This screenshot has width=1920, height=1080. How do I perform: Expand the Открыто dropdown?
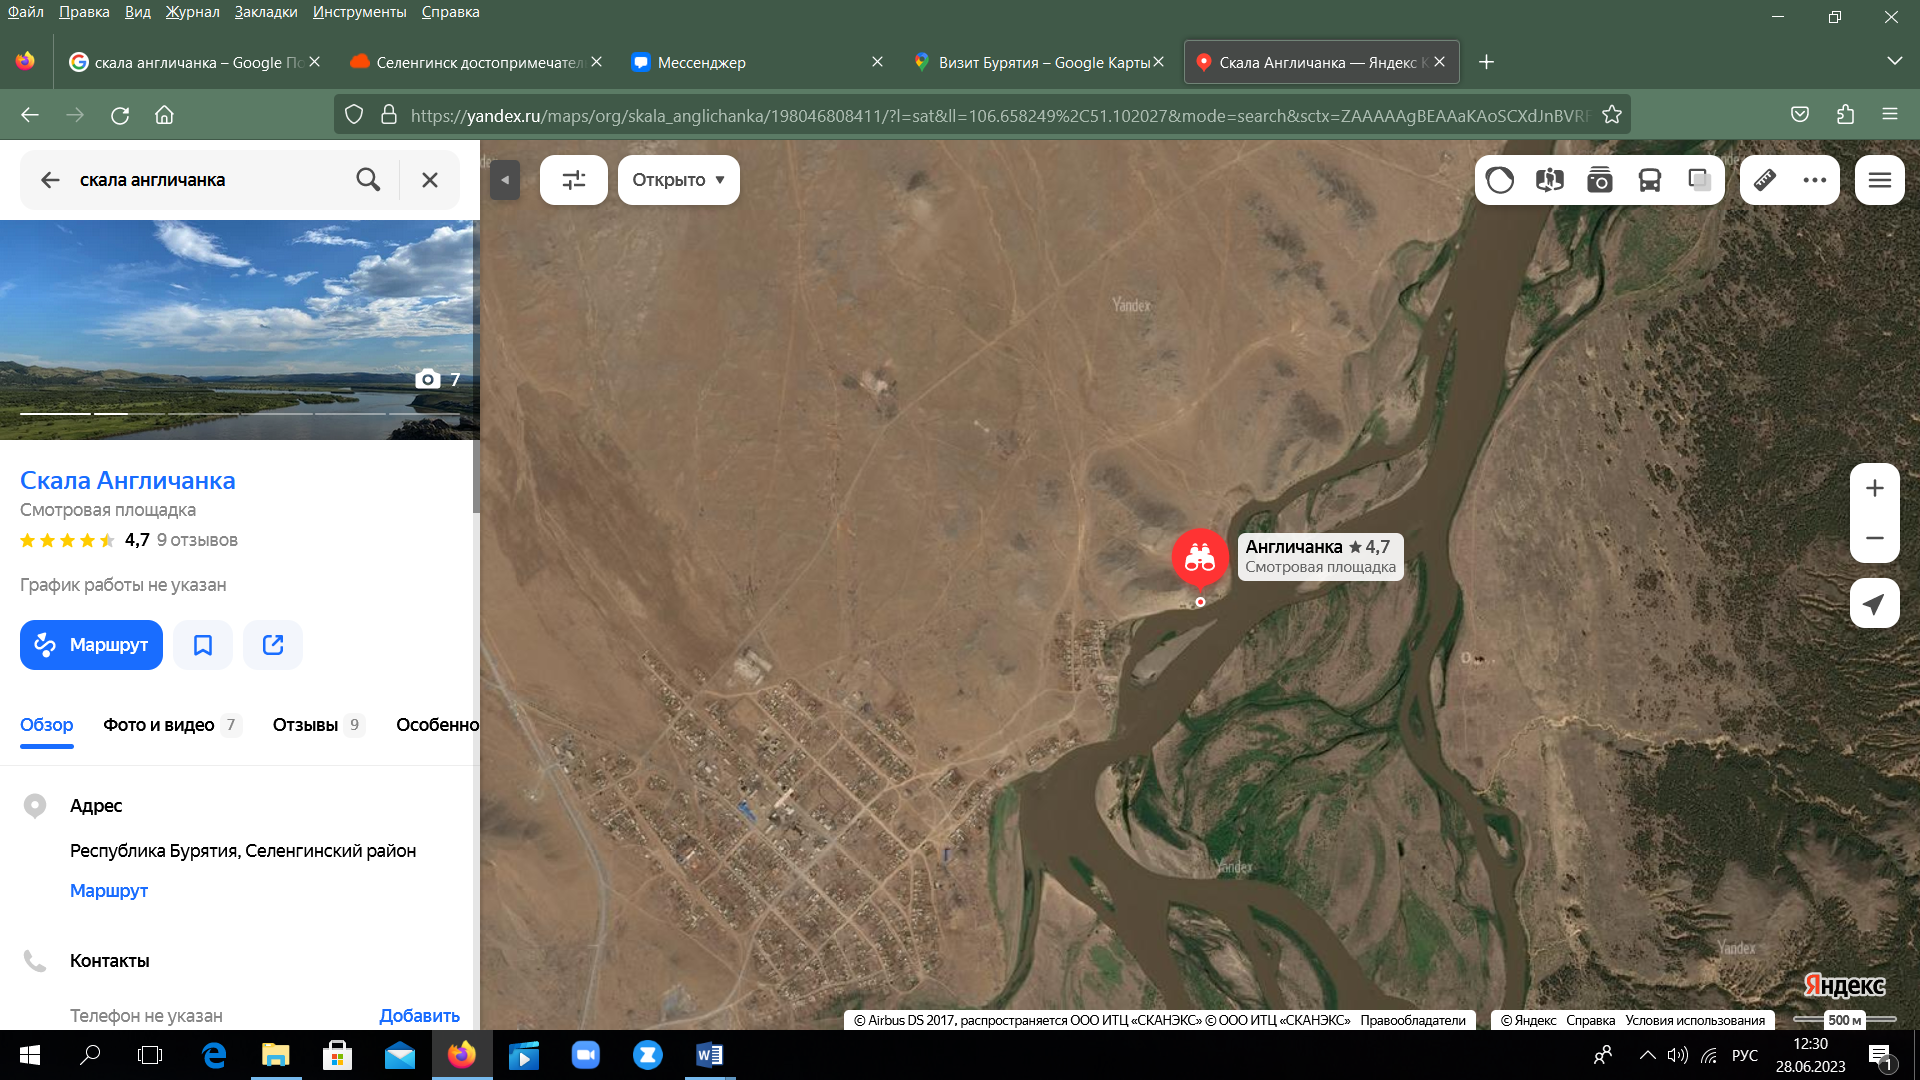[679, 180]
